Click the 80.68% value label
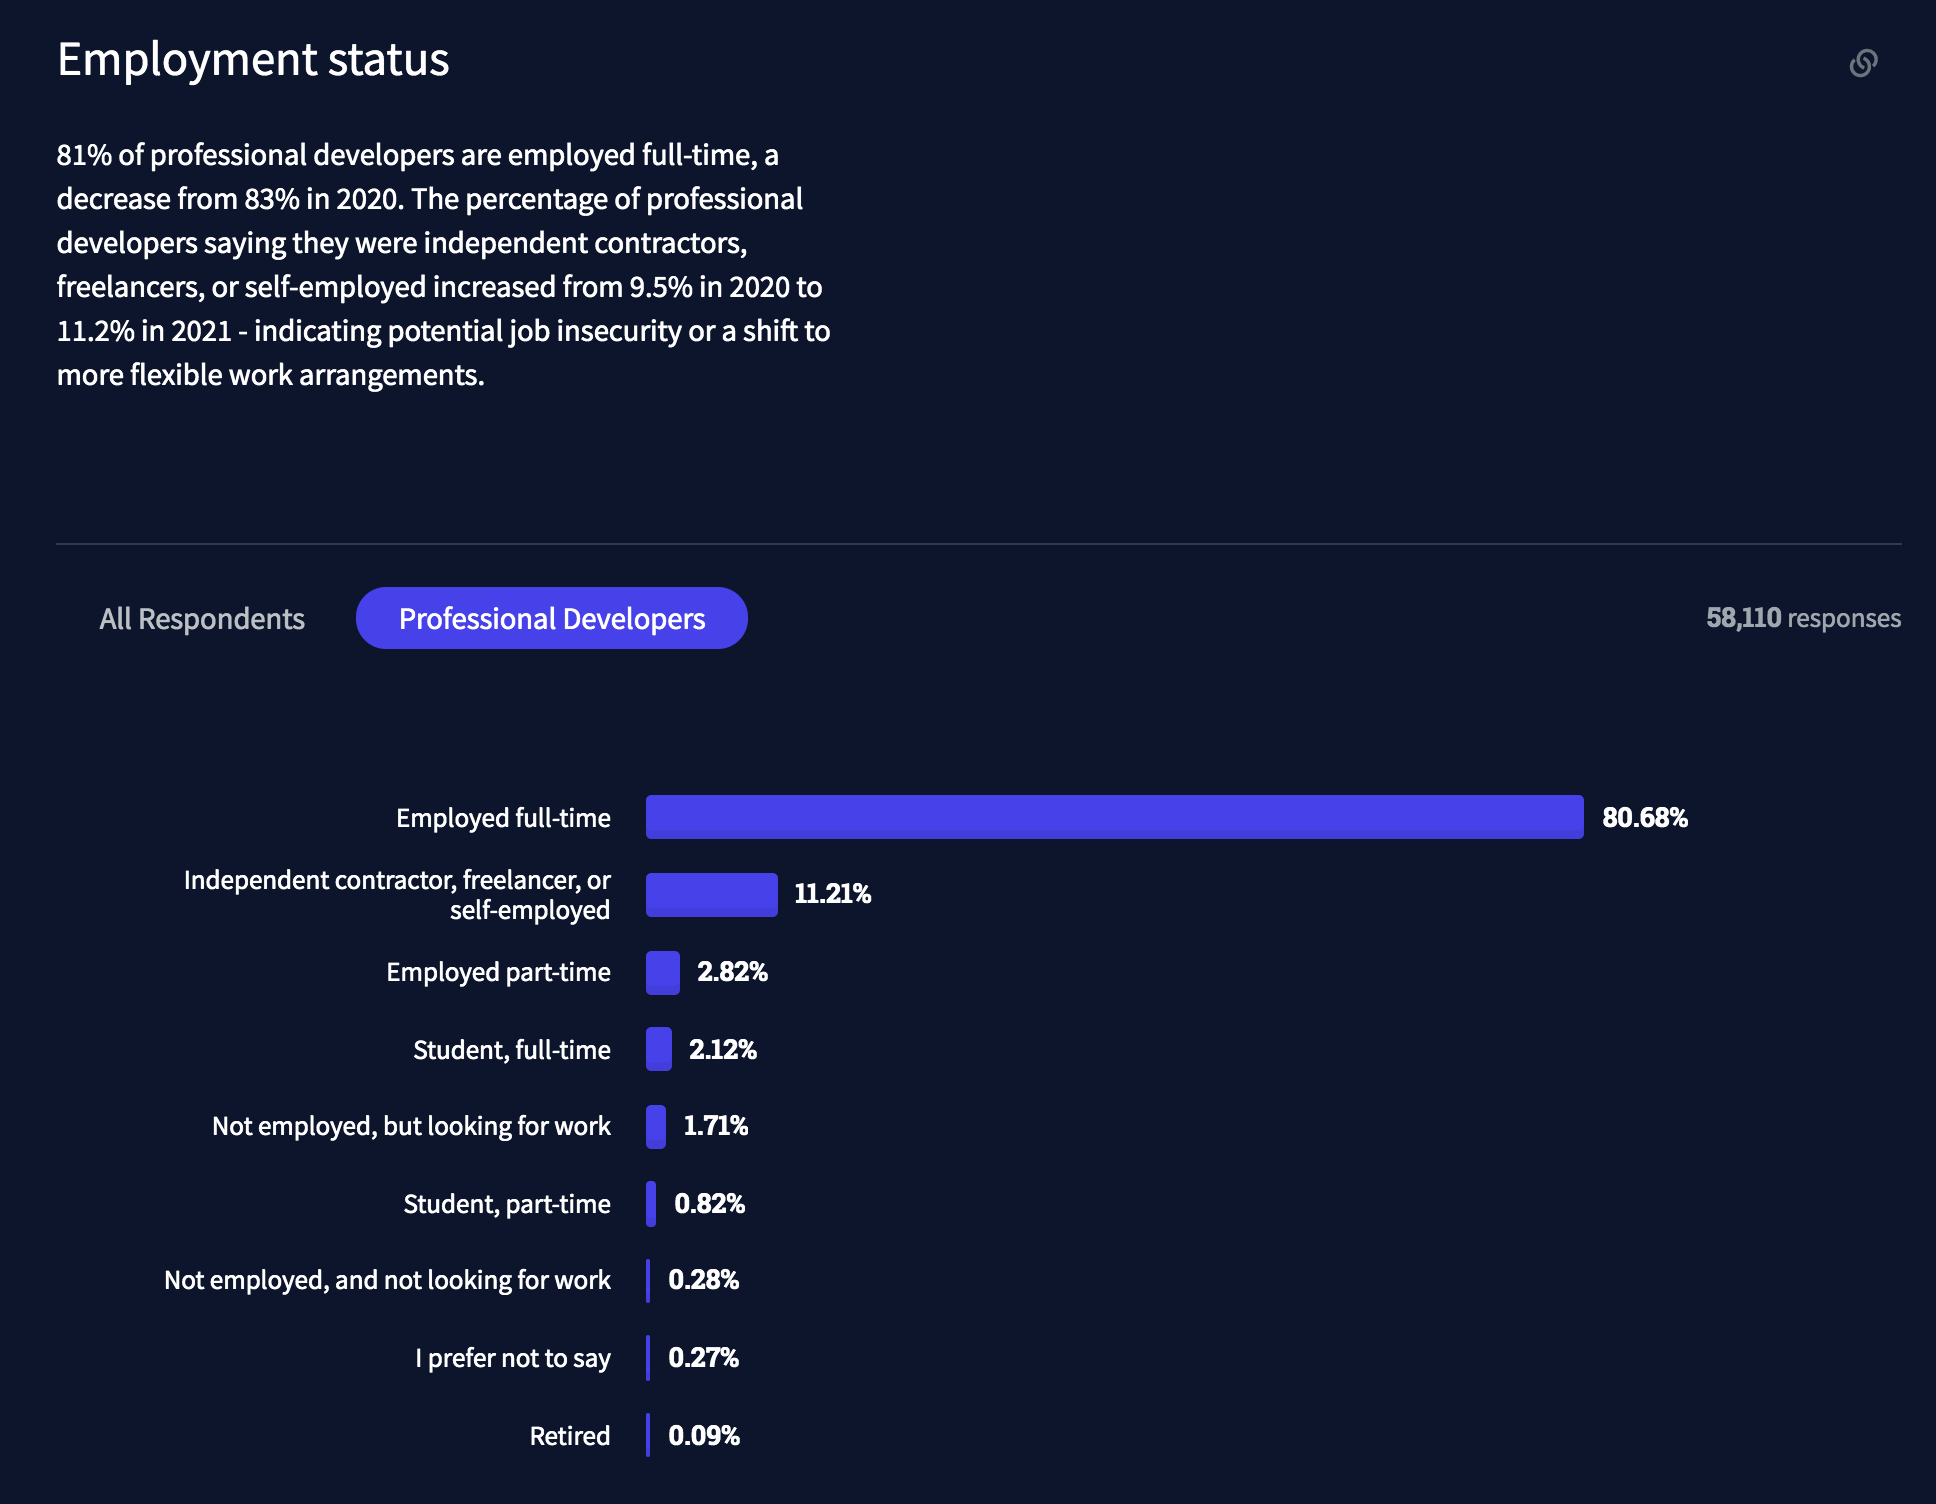 (x=1644, y=818)
